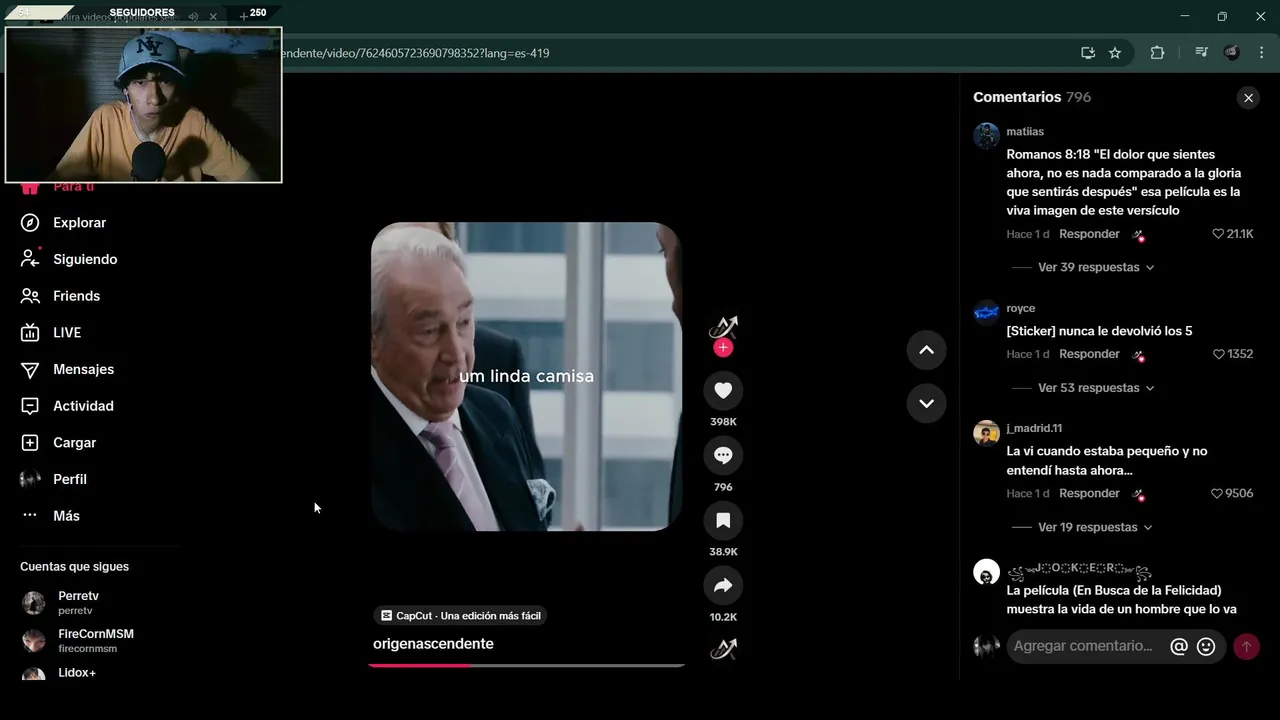The image size is (1280, 720).
Task: Expand 39 respuestas under matiias comment
Action: point(1096,268)
